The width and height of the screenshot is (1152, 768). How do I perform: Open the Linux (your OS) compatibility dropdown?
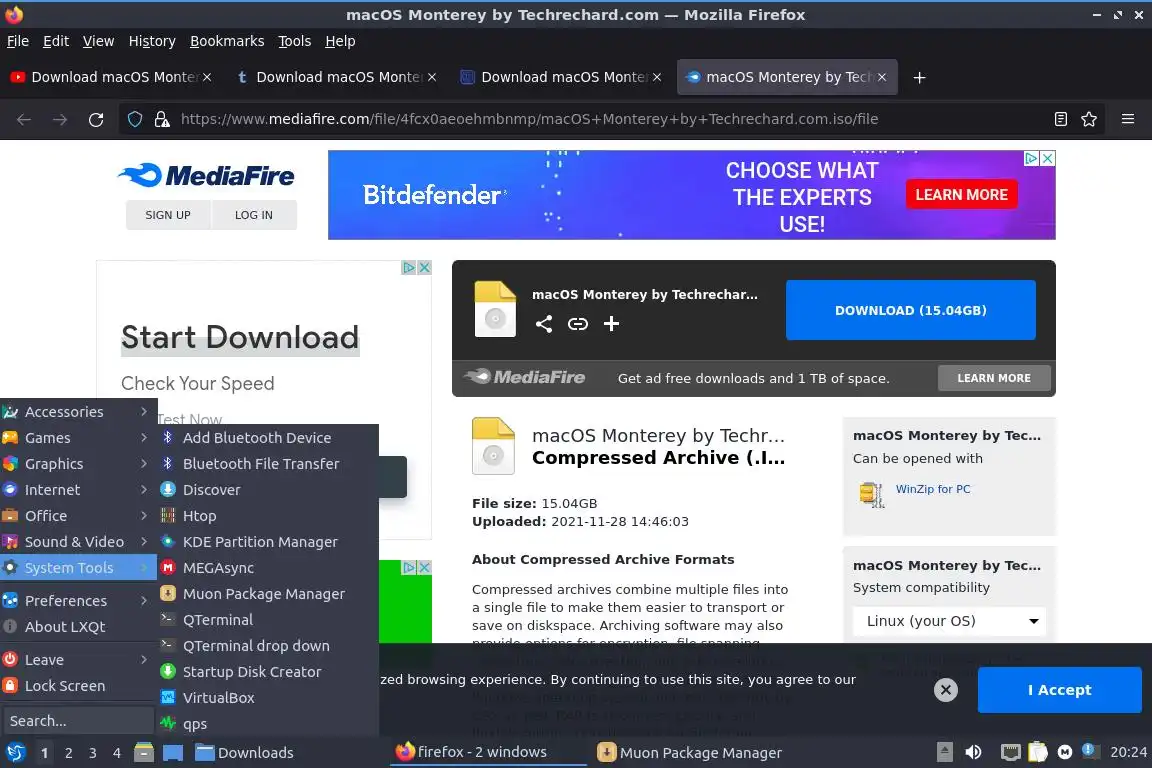click(950, 621)
